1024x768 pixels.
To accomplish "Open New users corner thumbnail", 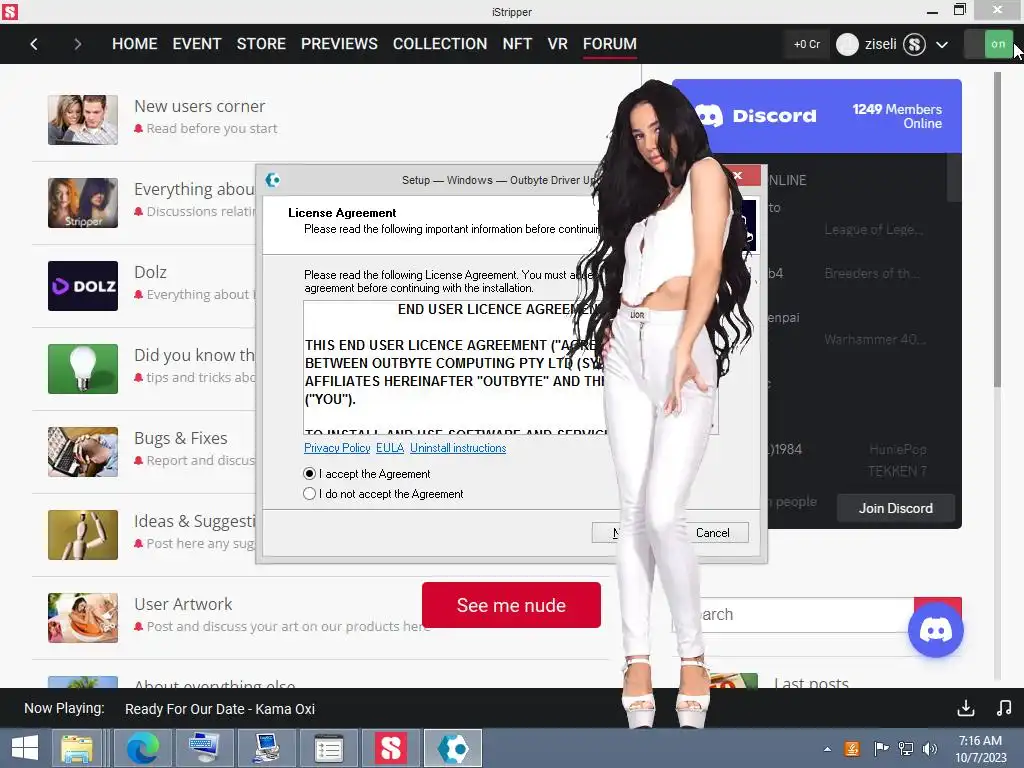I will tap(83, 120).
